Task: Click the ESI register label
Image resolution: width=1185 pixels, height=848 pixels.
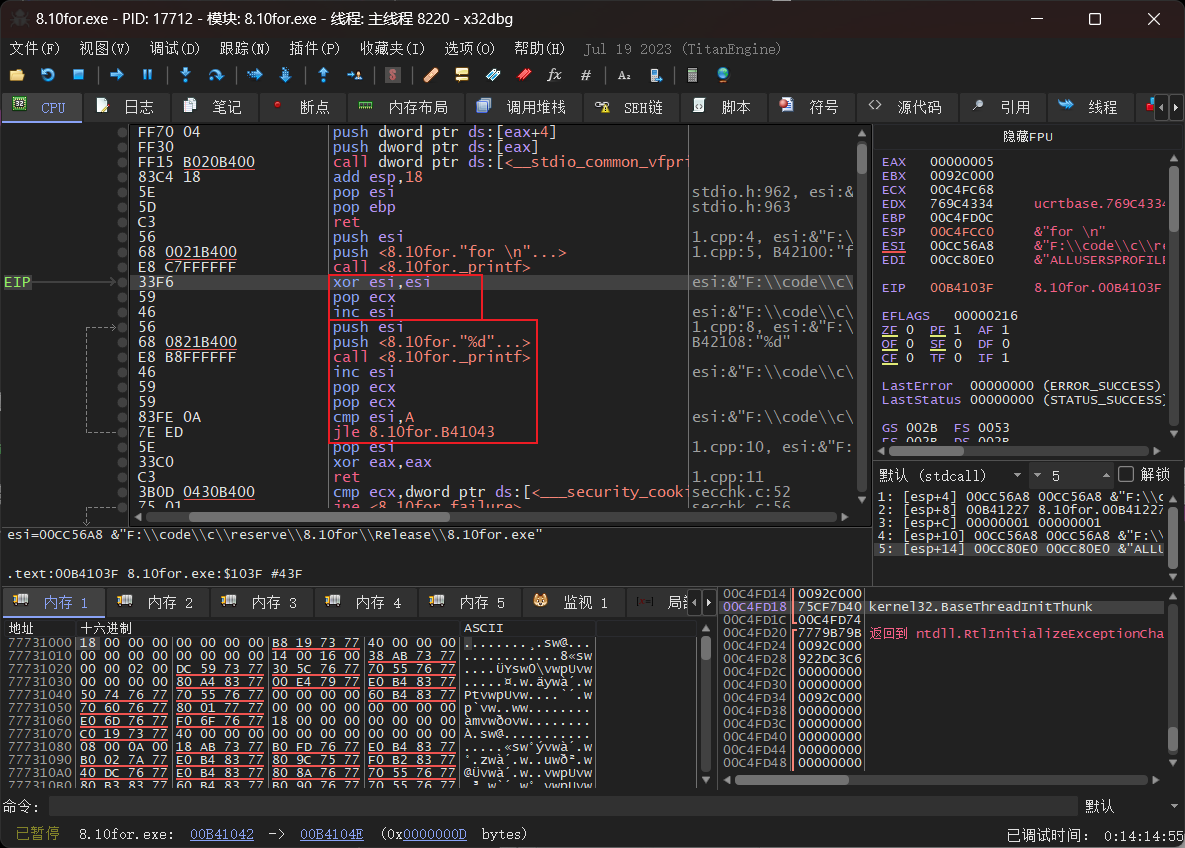Action: pyautogui.click(x=893, y=246)
